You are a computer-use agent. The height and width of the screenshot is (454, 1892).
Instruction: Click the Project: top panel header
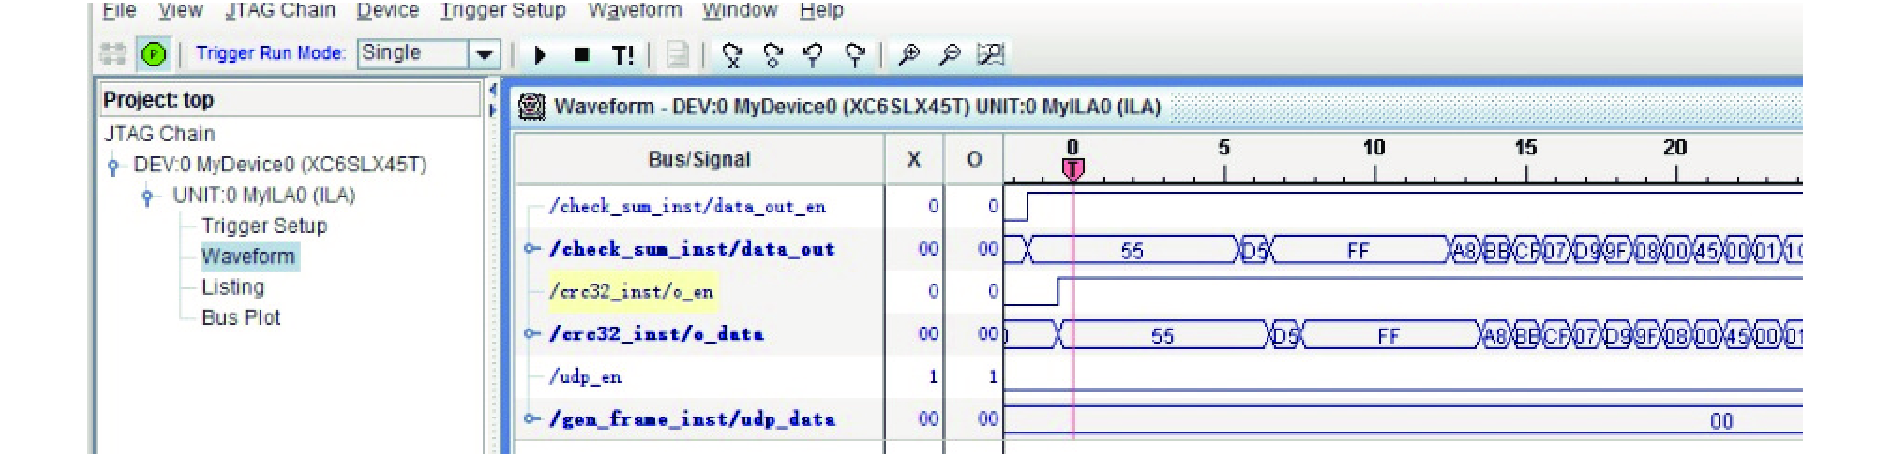point(290,100)
